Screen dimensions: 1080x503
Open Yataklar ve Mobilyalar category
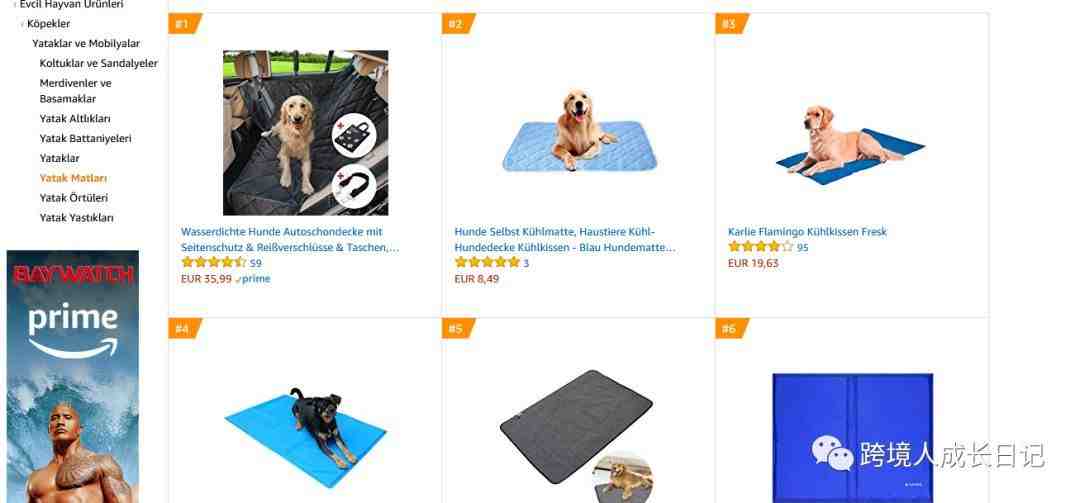86,43
